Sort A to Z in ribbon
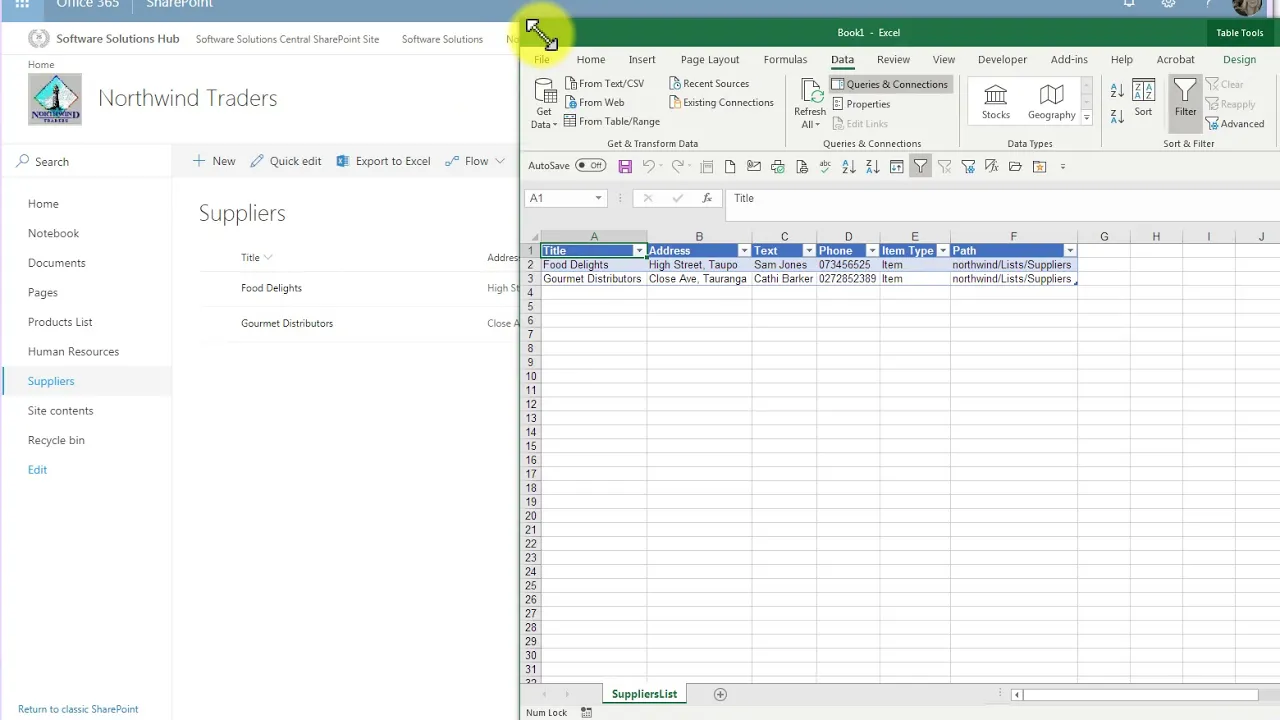 [1117, 91]
